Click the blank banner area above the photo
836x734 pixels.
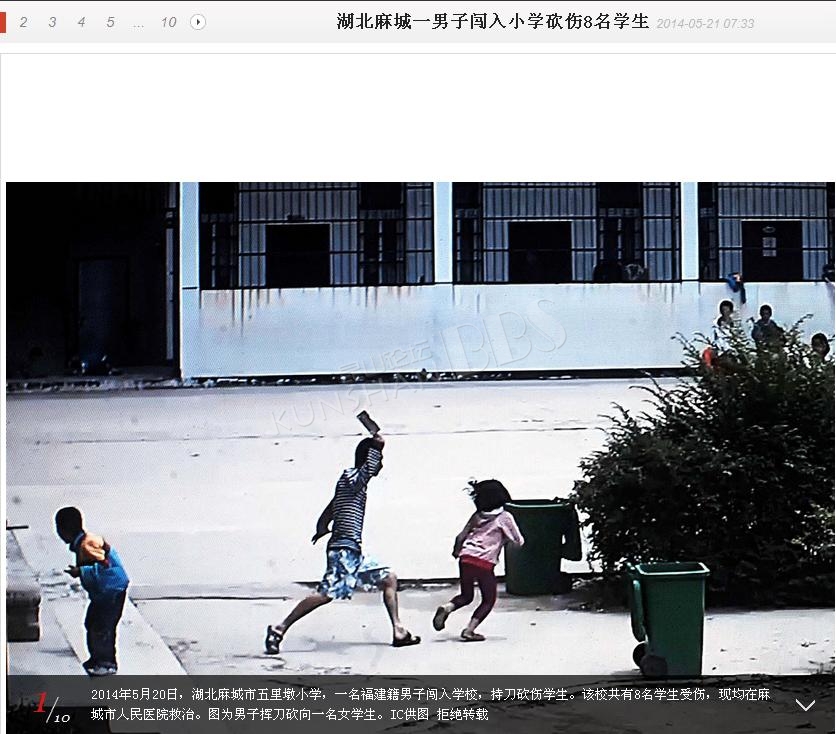tap(418, 117)
